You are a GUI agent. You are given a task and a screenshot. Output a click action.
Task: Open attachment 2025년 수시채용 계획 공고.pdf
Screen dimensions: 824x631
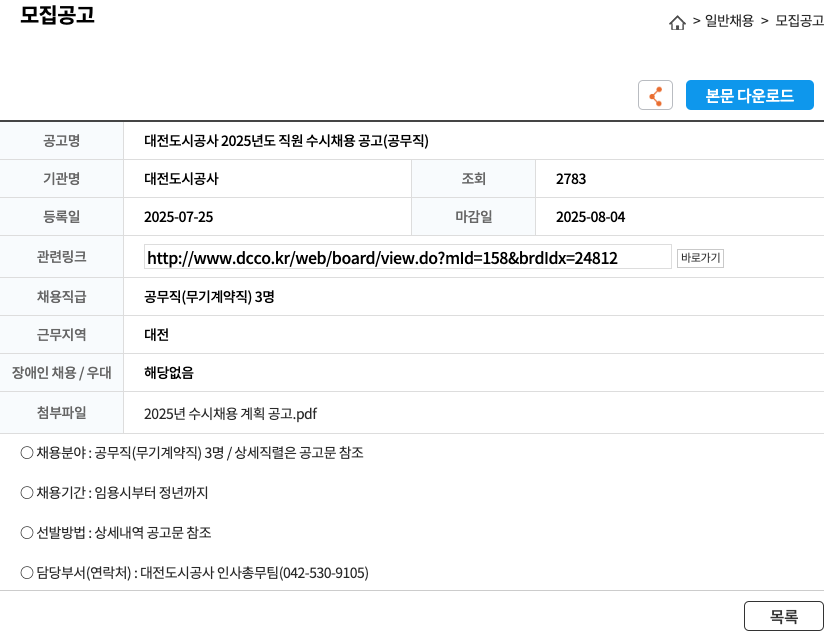coord(230,414)
